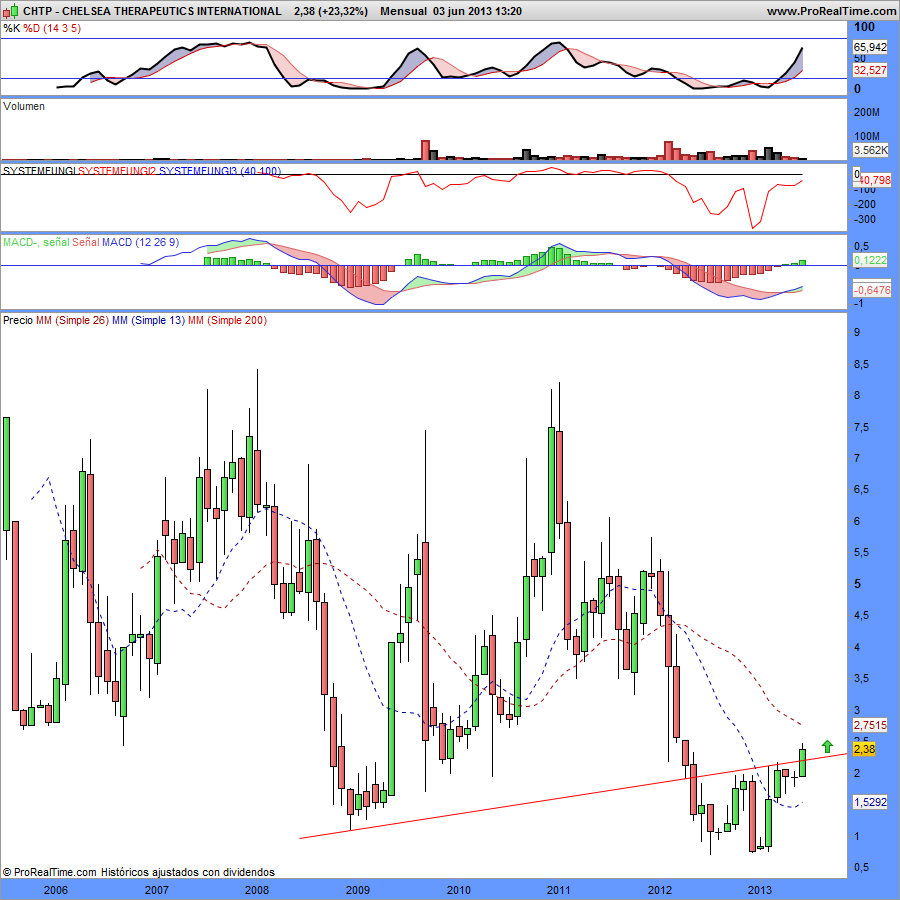Select the Volumen panel label
The image size is (900, 900).
(x=24, y=106)
